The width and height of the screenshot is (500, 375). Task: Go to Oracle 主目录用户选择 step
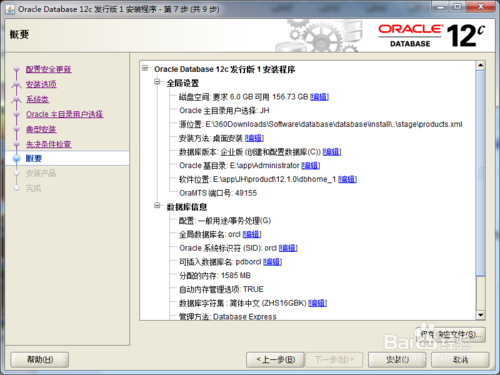click(x=65, y=114)
